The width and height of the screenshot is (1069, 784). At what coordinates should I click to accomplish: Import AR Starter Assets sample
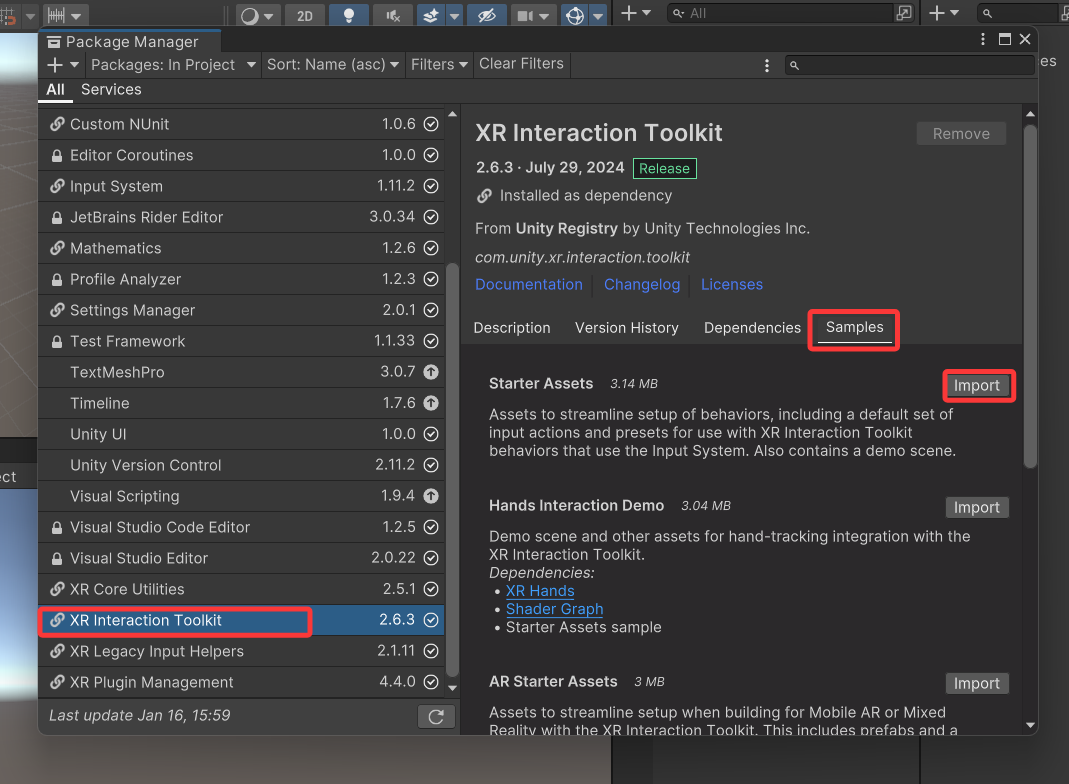[x=976, y=684]
